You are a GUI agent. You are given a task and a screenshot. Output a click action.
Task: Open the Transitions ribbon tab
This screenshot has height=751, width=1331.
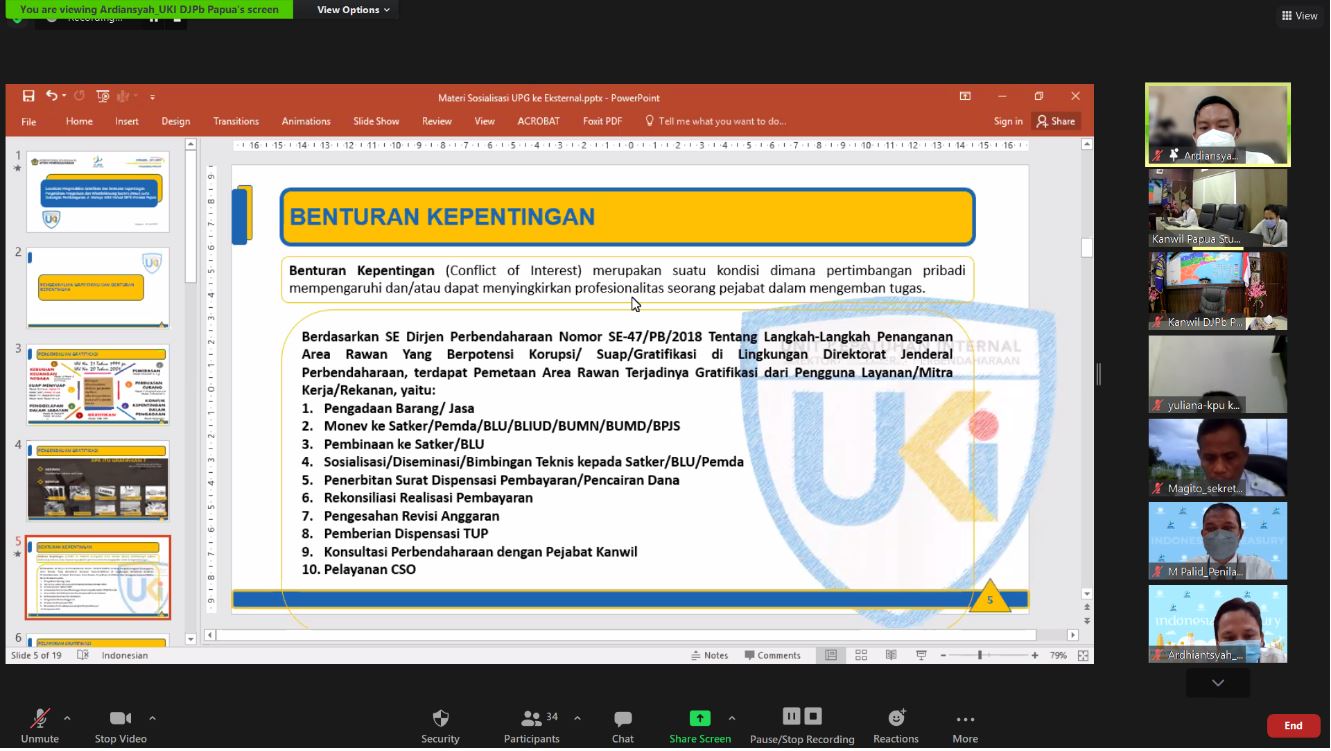tap(236, 122)
